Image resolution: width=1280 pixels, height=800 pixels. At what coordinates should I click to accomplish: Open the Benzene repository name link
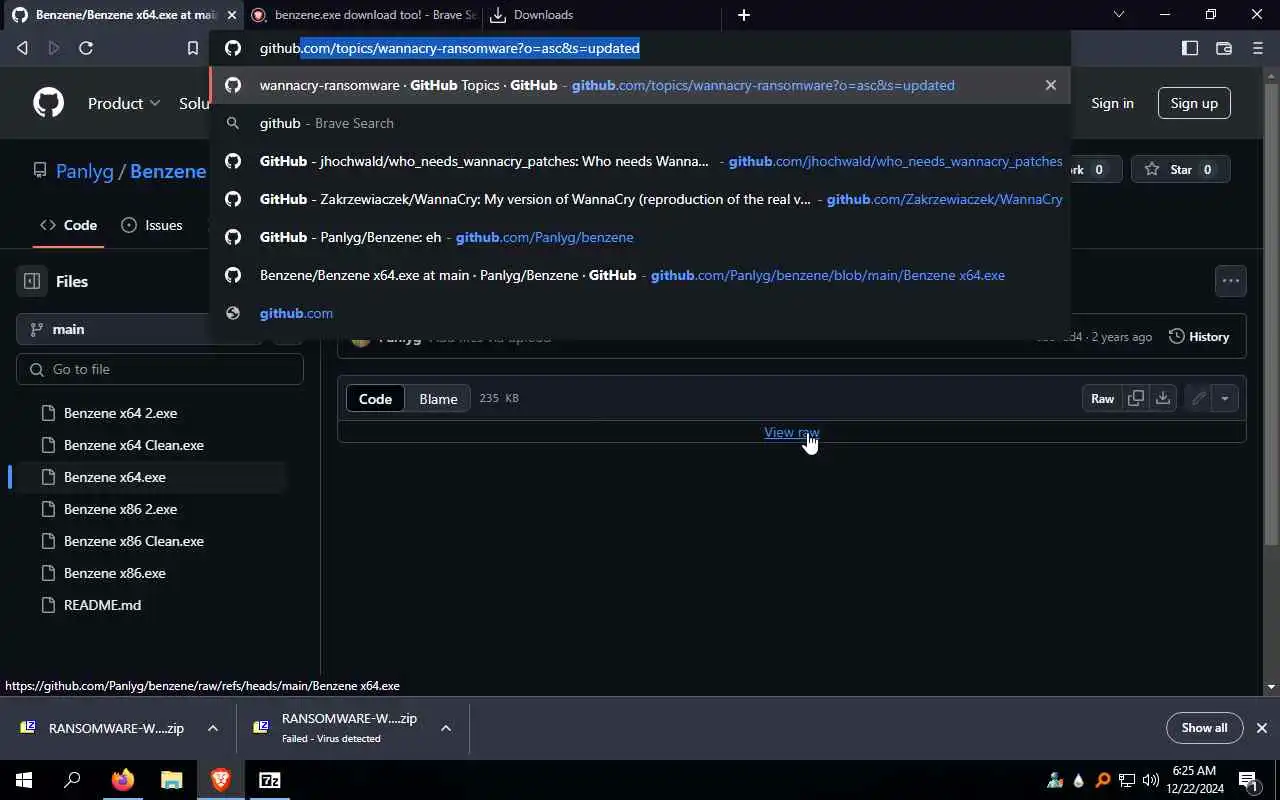tap(168, 171)
